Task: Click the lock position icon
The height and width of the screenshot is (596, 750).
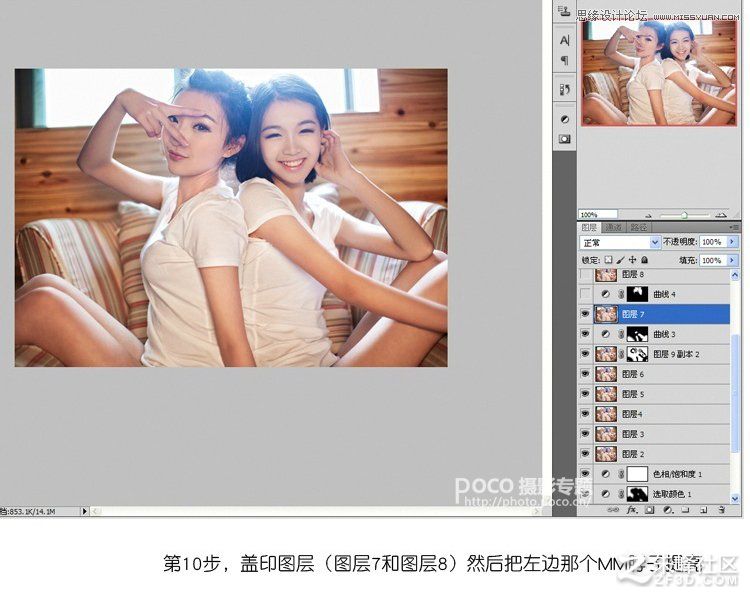Action: tap(632, 260)
